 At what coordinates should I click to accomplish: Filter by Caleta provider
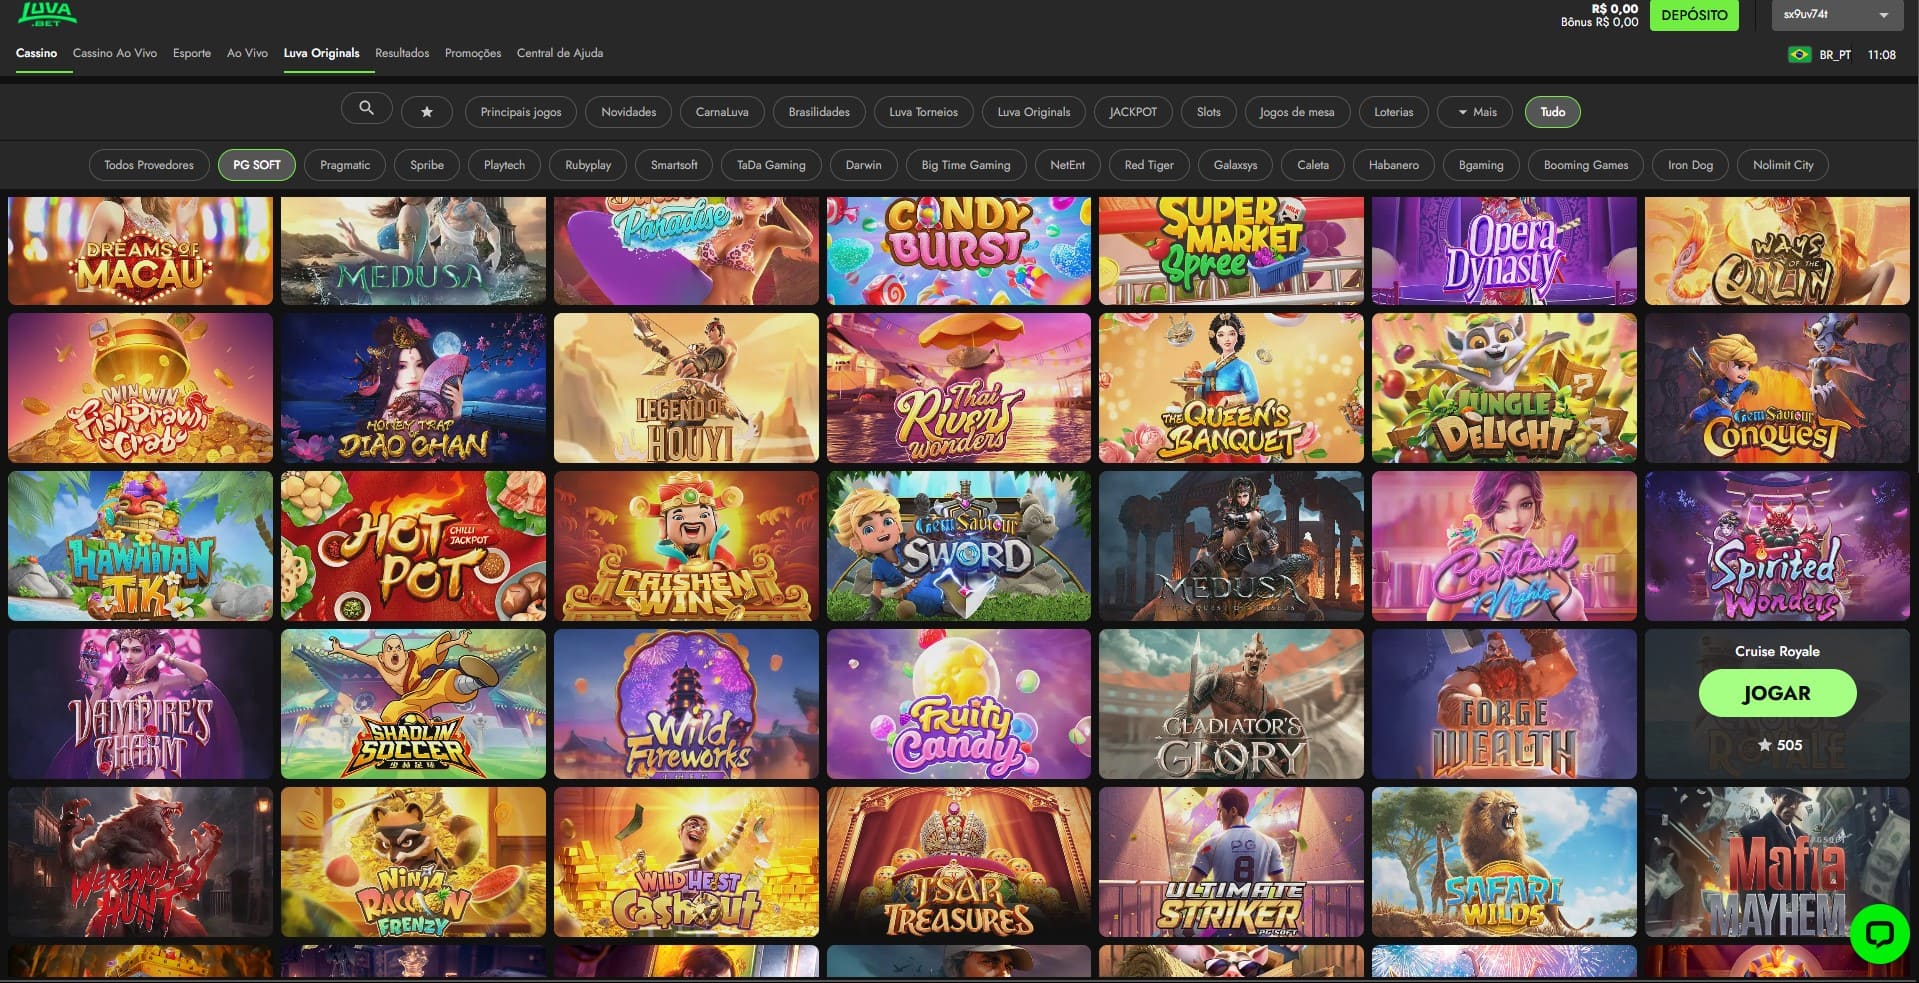click(1313, 165)
